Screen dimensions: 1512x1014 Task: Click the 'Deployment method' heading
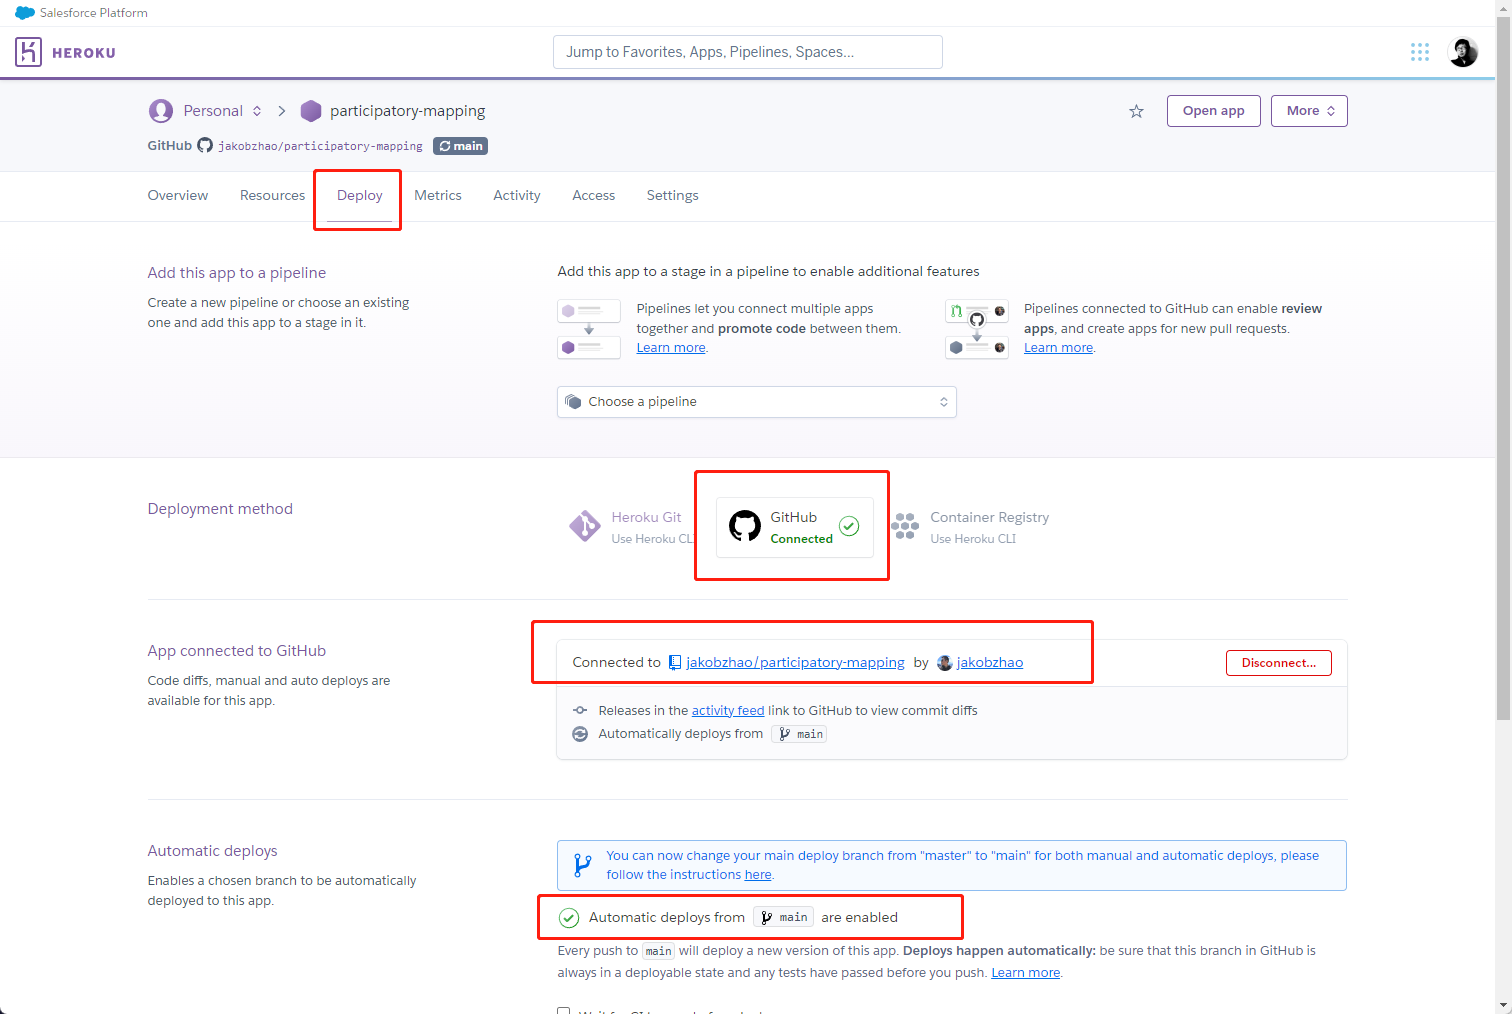coord(220,509)
